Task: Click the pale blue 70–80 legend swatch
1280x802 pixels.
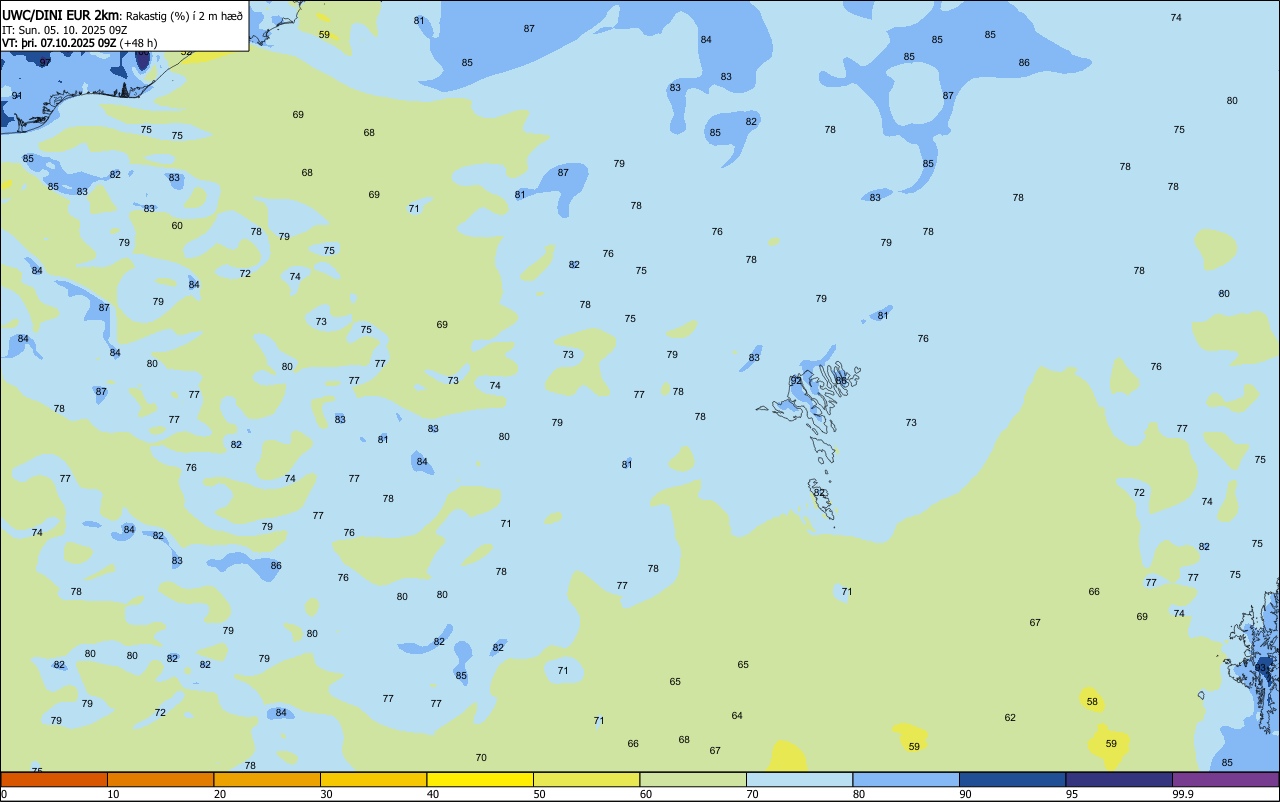Action: (x=799, y=779)
